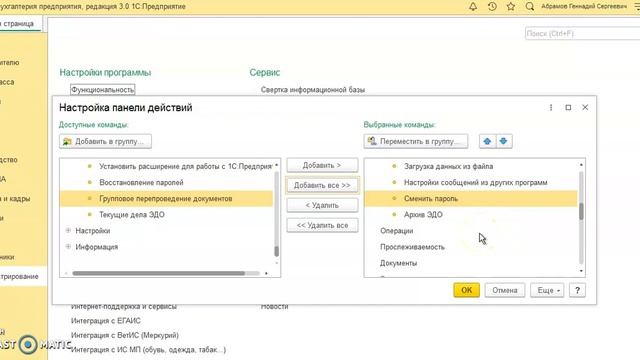The image size is (640, 360).
Task: Close the Настройка панели действий dialog
Action: 585,107
